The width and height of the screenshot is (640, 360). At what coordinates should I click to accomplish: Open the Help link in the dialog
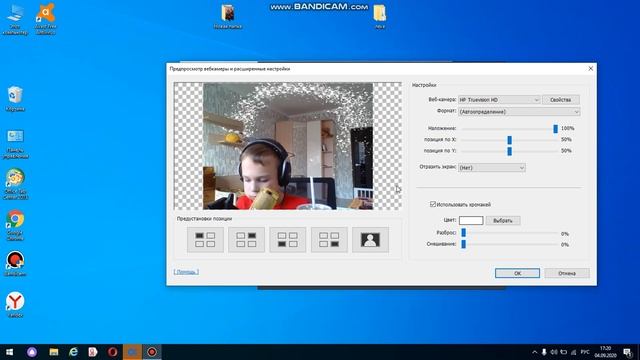point(186,272)
